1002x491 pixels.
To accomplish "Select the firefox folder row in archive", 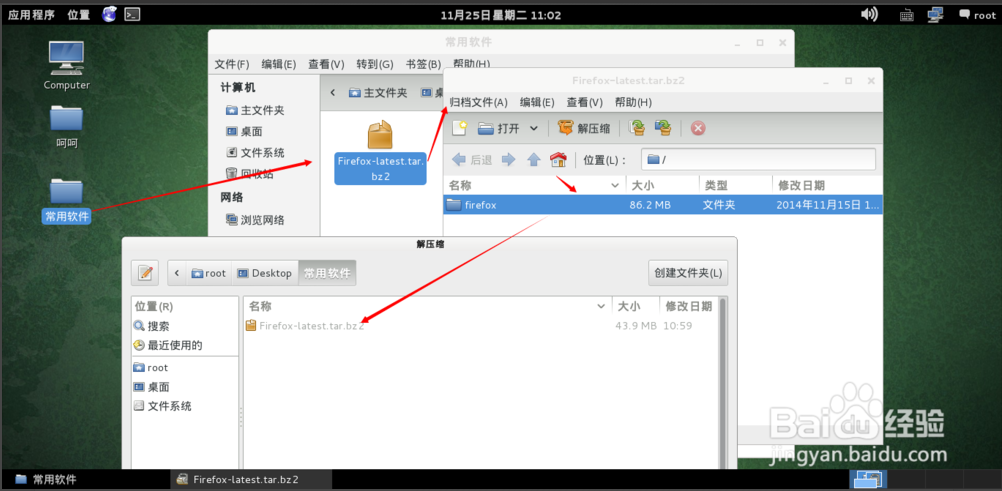I will 663,205.
